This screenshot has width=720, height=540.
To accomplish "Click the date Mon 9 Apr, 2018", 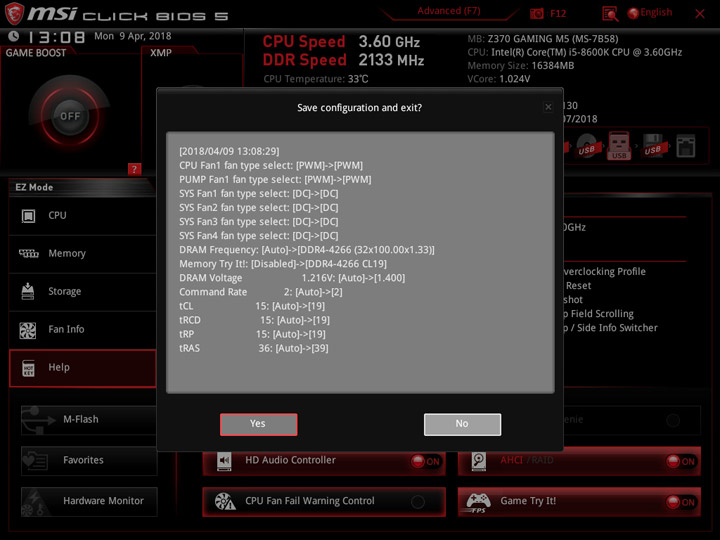I will click(x=133, y=36).
